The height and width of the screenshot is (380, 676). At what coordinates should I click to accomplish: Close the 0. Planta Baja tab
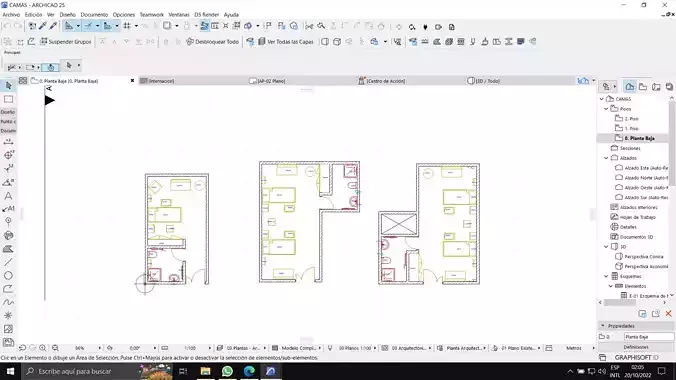click(132, 81)
